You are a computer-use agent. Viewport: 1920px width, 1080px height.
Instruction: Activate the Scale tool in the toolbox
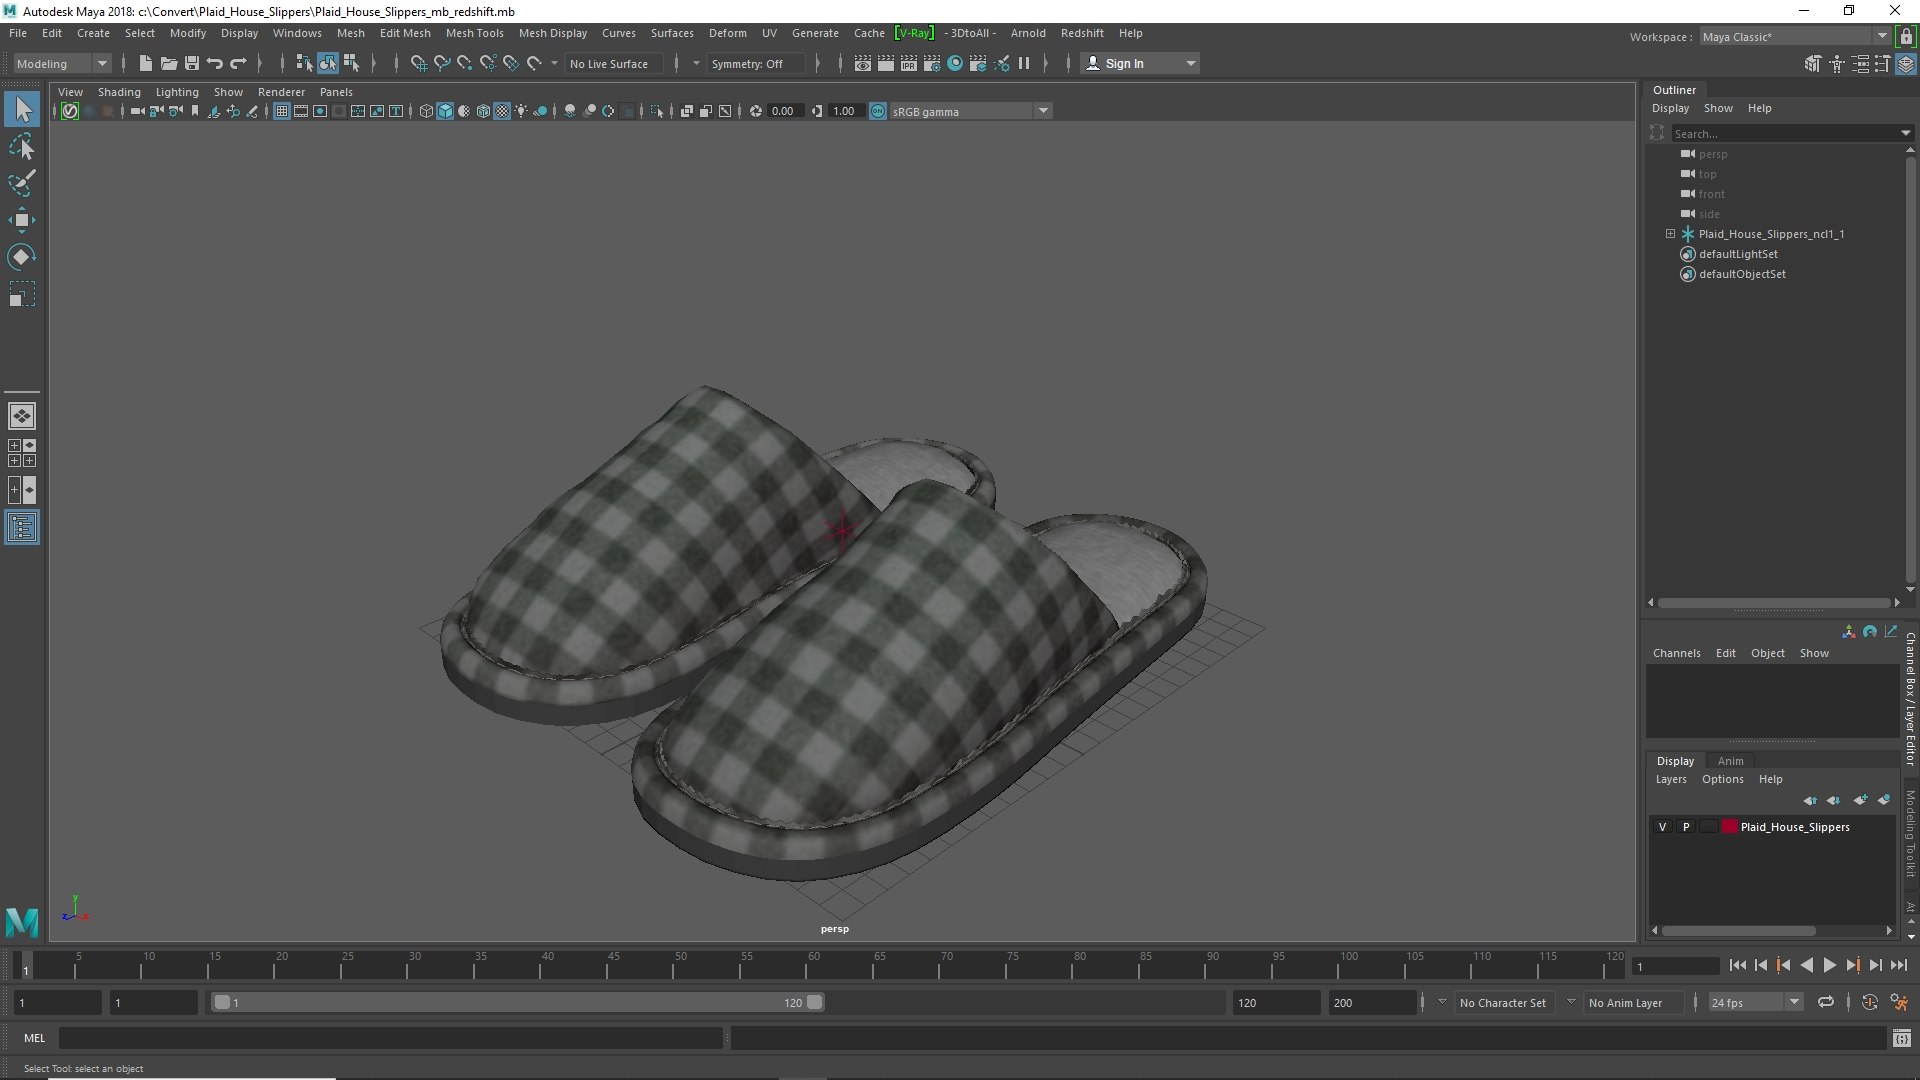tap(22, 294)
